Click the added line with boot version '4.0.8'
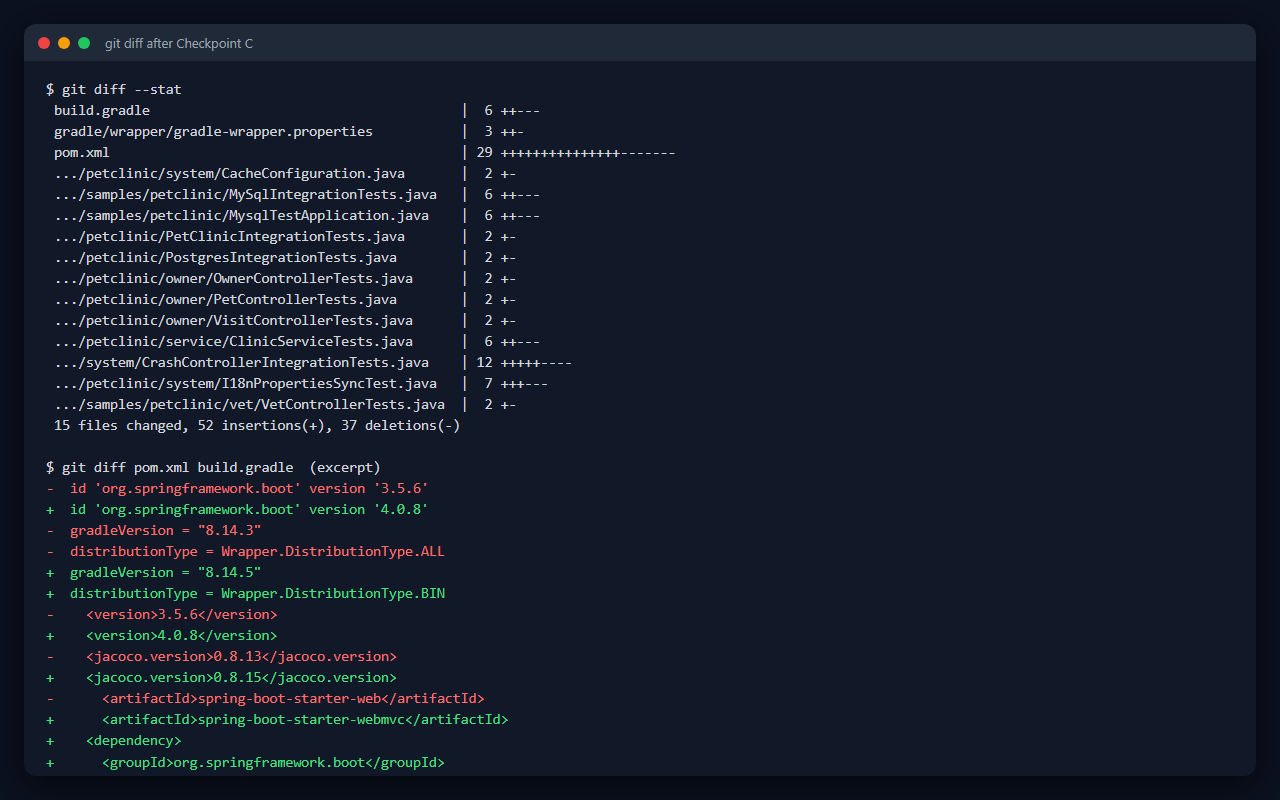 (x=237, y=509)
